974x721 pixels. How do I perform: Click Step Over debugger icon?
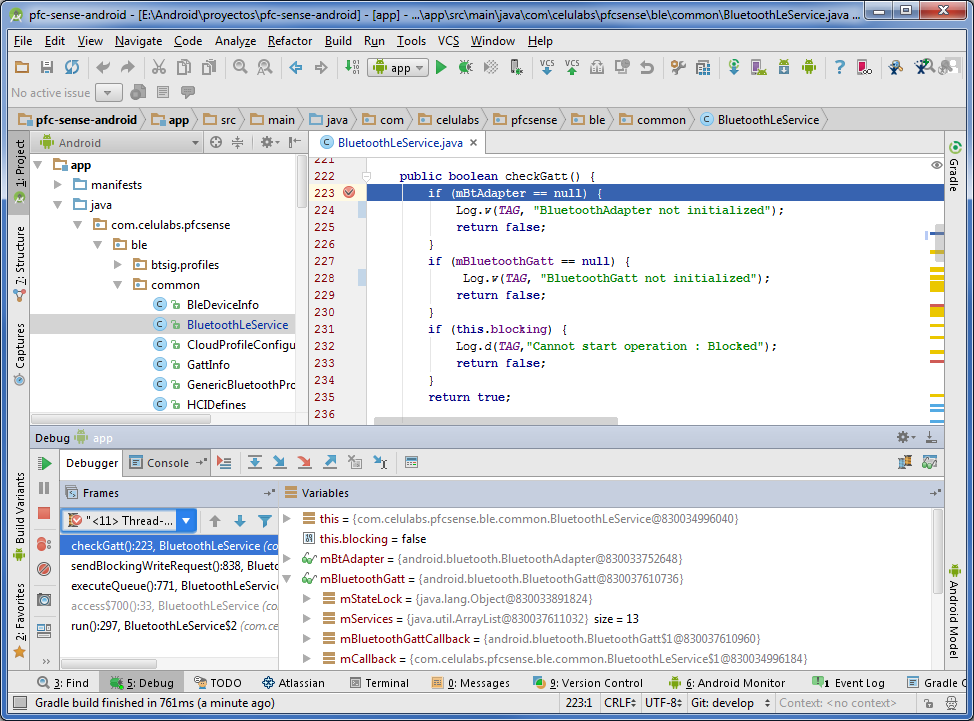coord(255,462)
